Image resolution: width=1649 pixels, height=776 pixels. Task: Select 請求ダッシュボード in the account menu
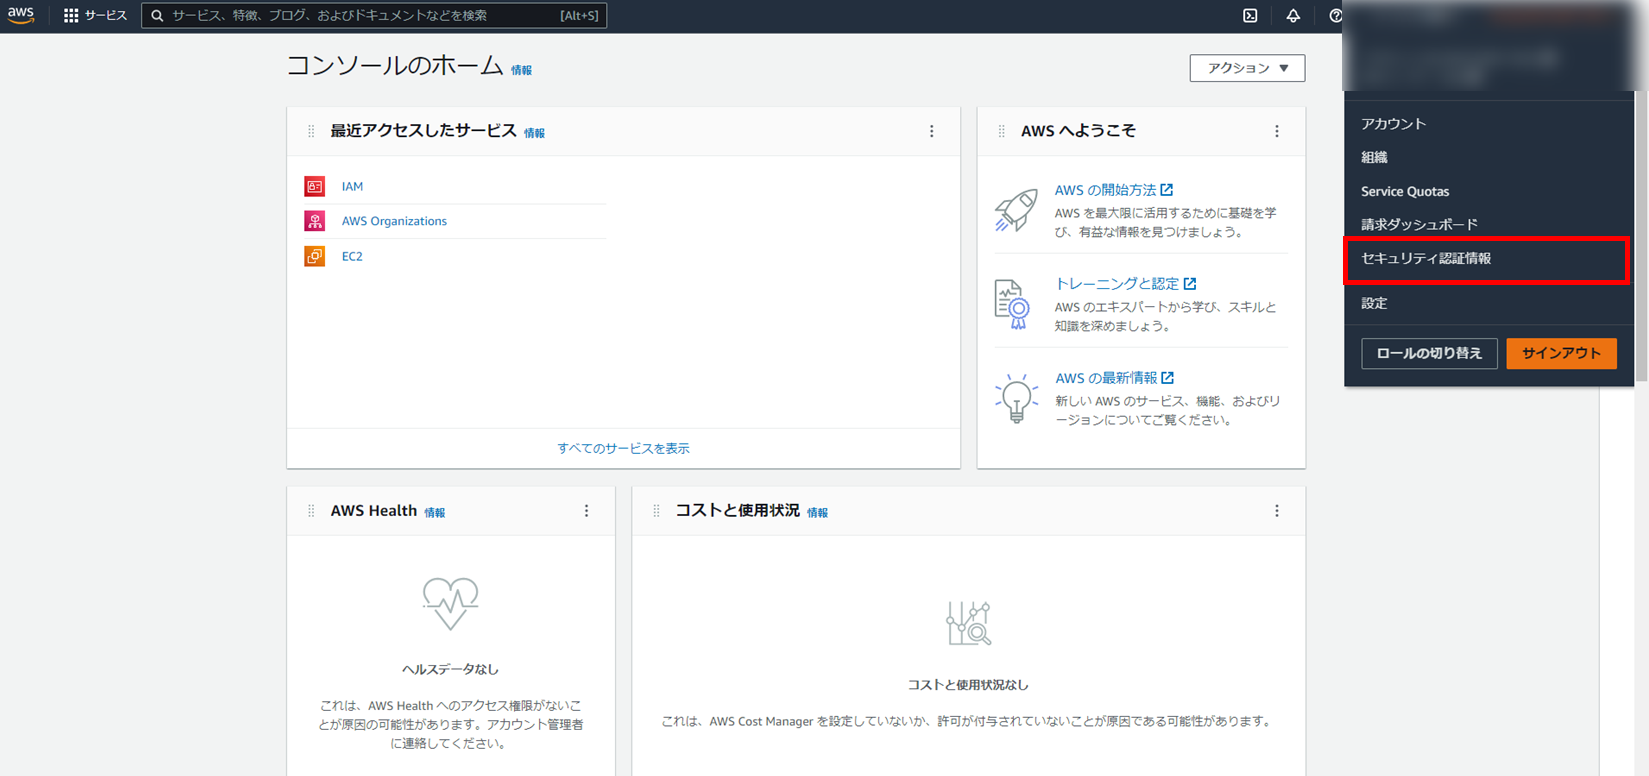(x=1419, y=225)
